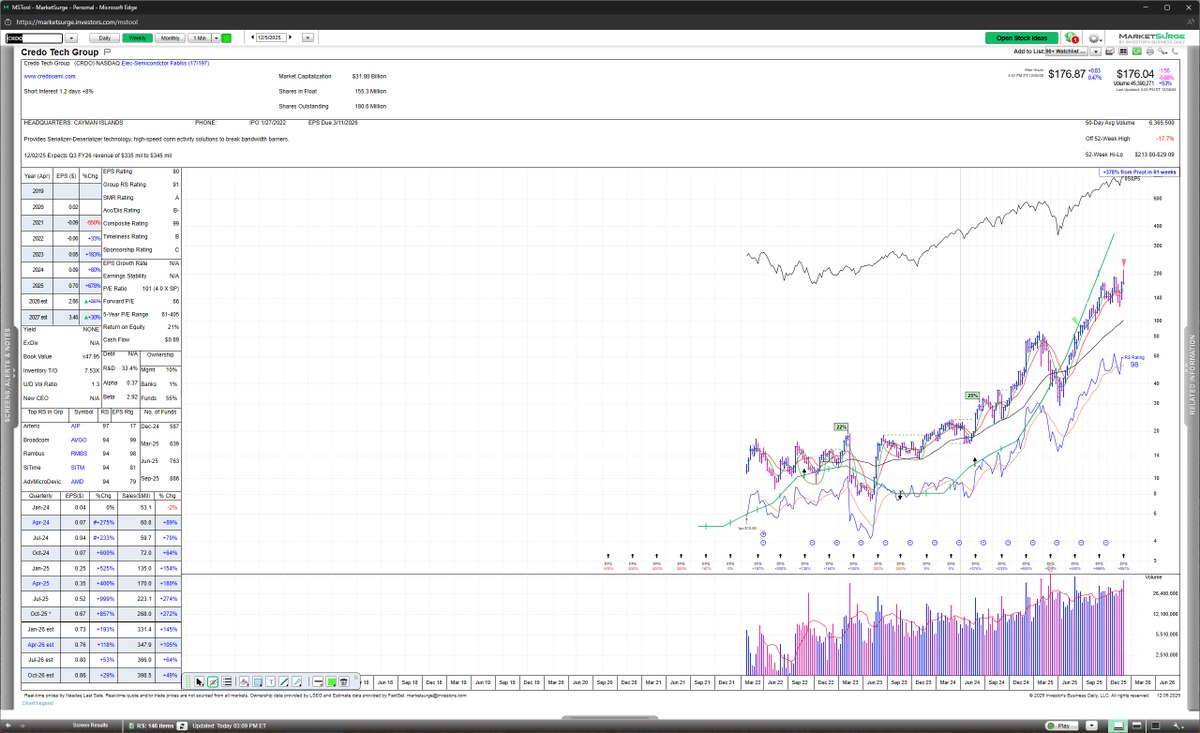Click the Open Stock Ideas button

tap(1022, 38)
